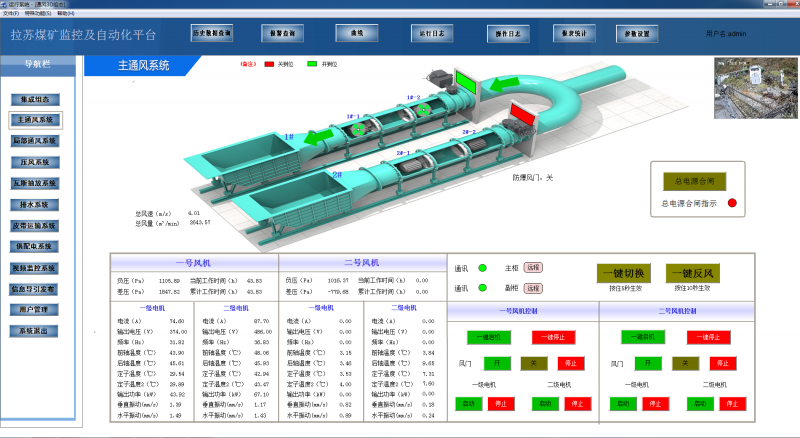
Task: Open the 特殊功能(S) menu
Action: click(x=37, y=13)
